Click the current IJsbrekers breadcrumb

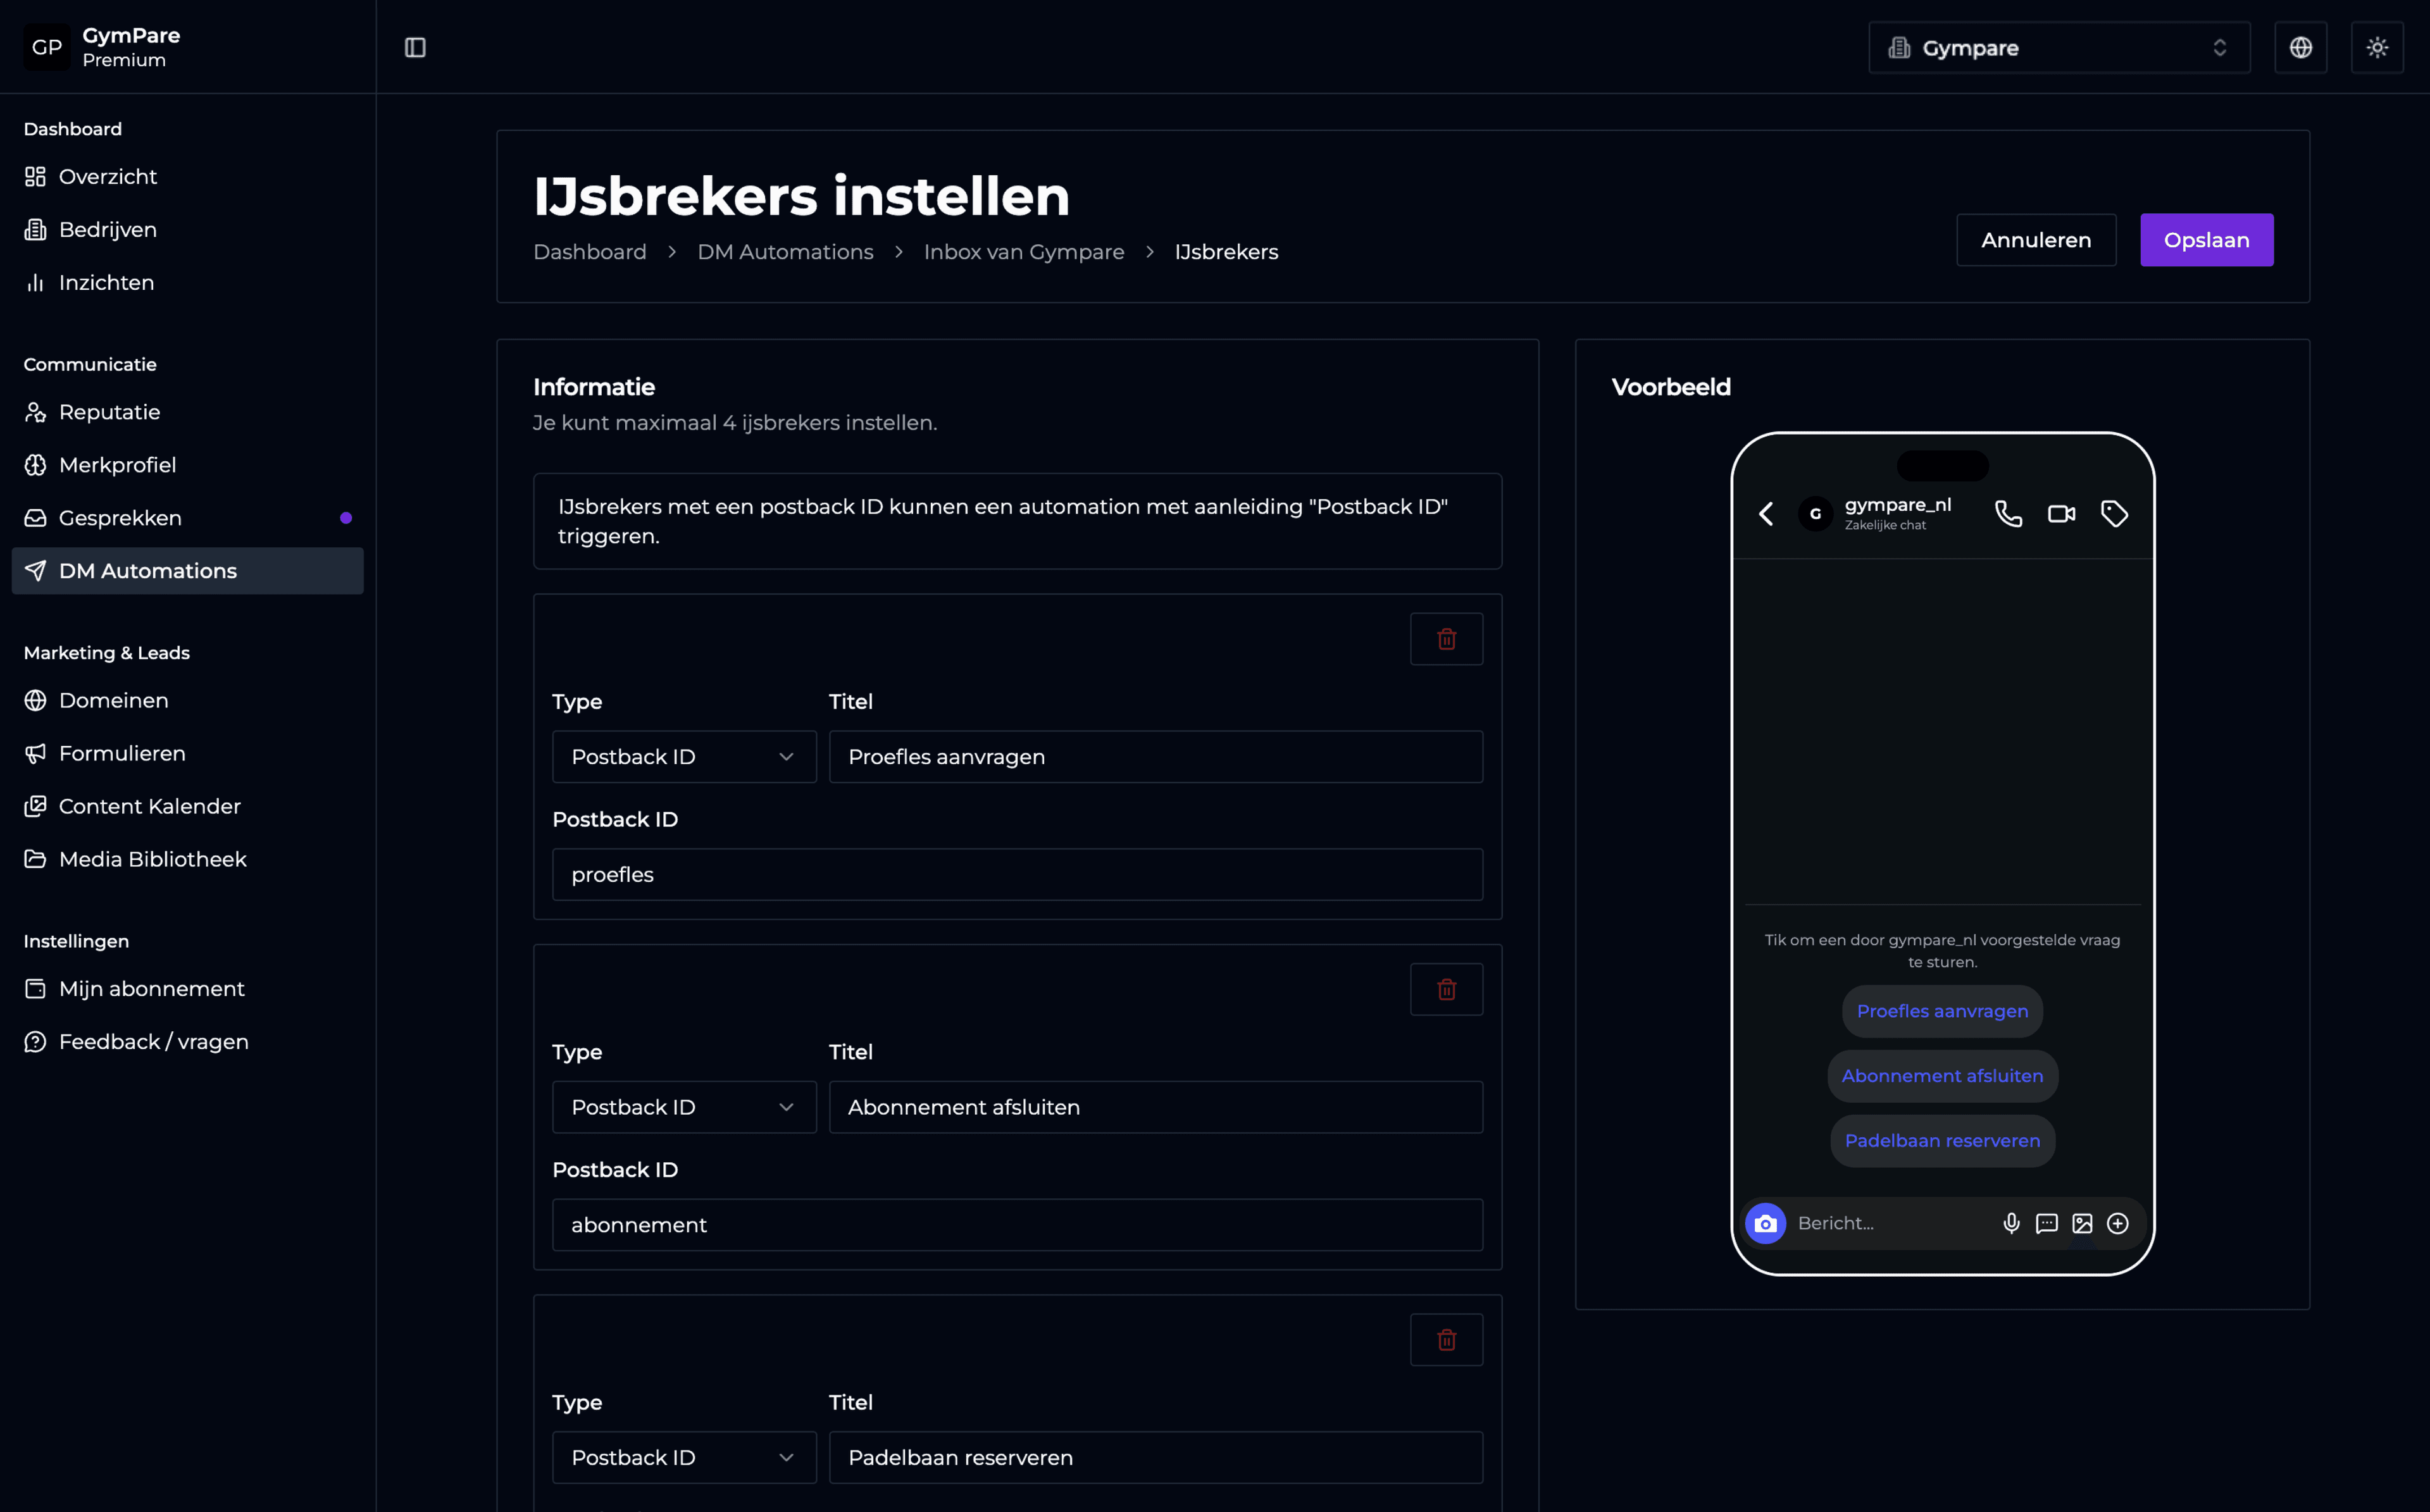(1226, 252)
